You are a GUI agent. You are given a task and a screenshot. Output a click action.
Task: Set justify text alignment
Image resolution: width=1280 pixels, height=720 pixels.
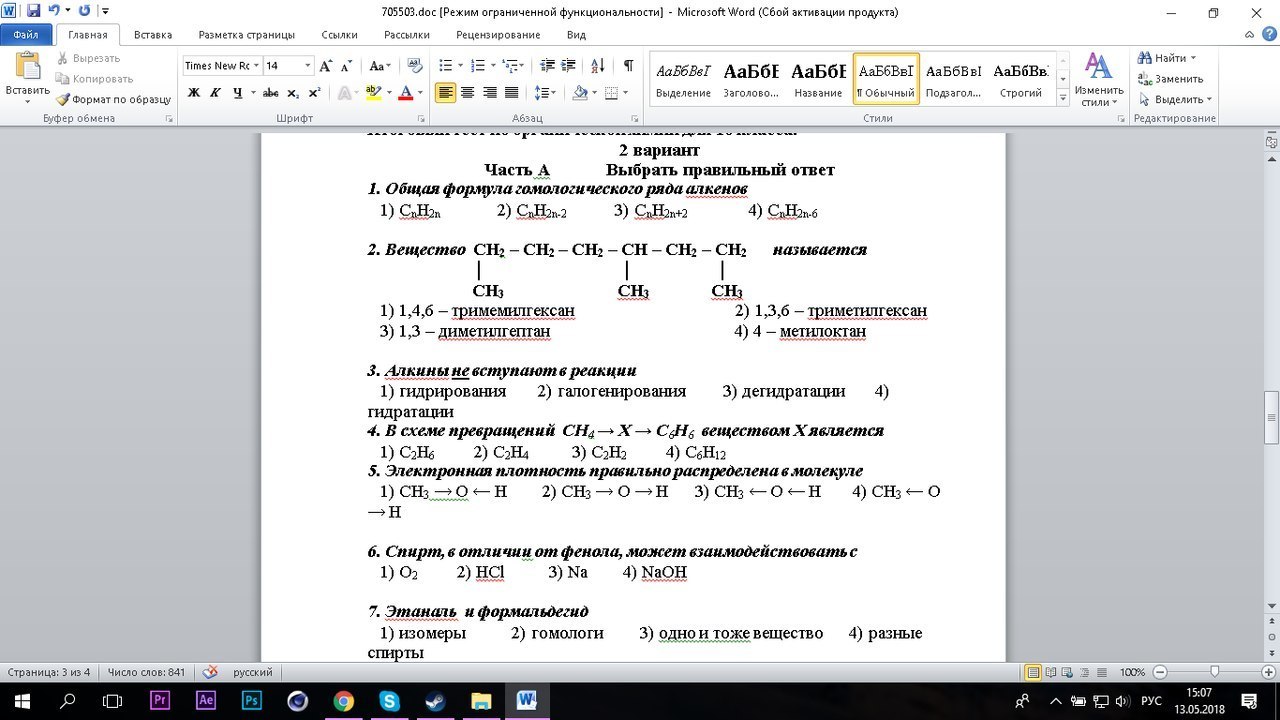point(512,93)
